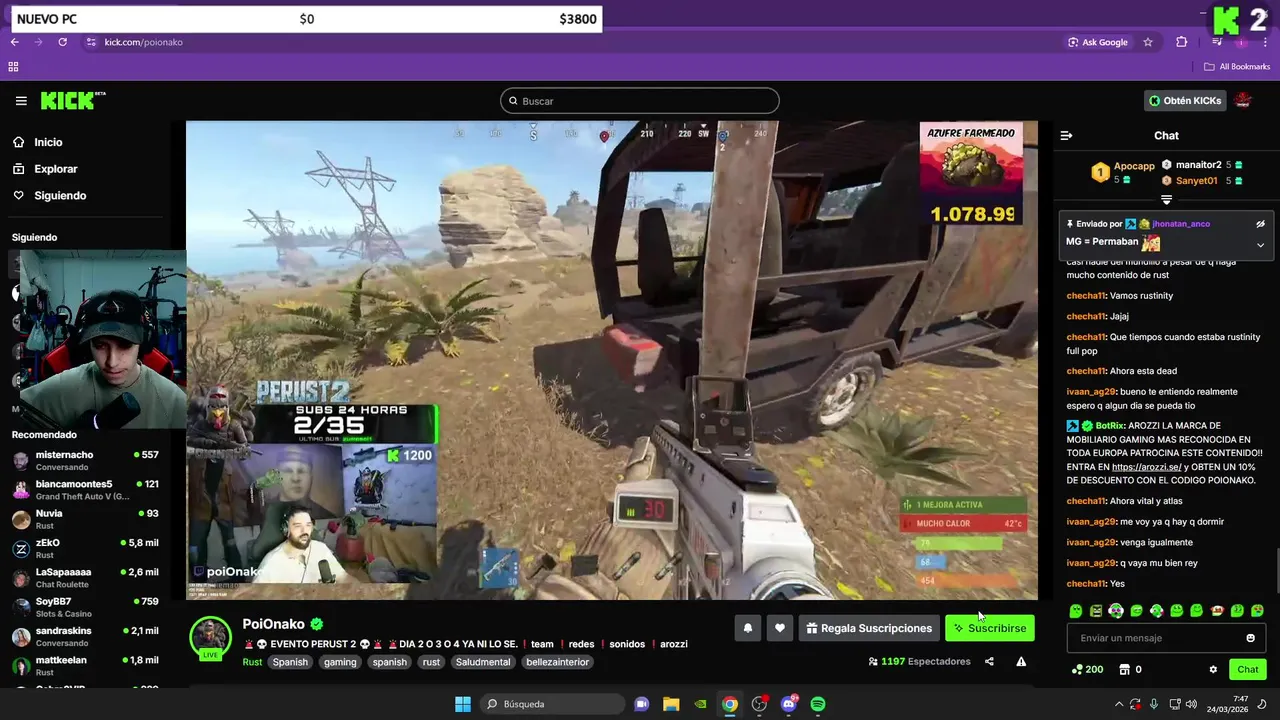Collapse the chat panel with arrow icon
This screenshot has width=1280, height=720.
click(x=1066, y=135)
